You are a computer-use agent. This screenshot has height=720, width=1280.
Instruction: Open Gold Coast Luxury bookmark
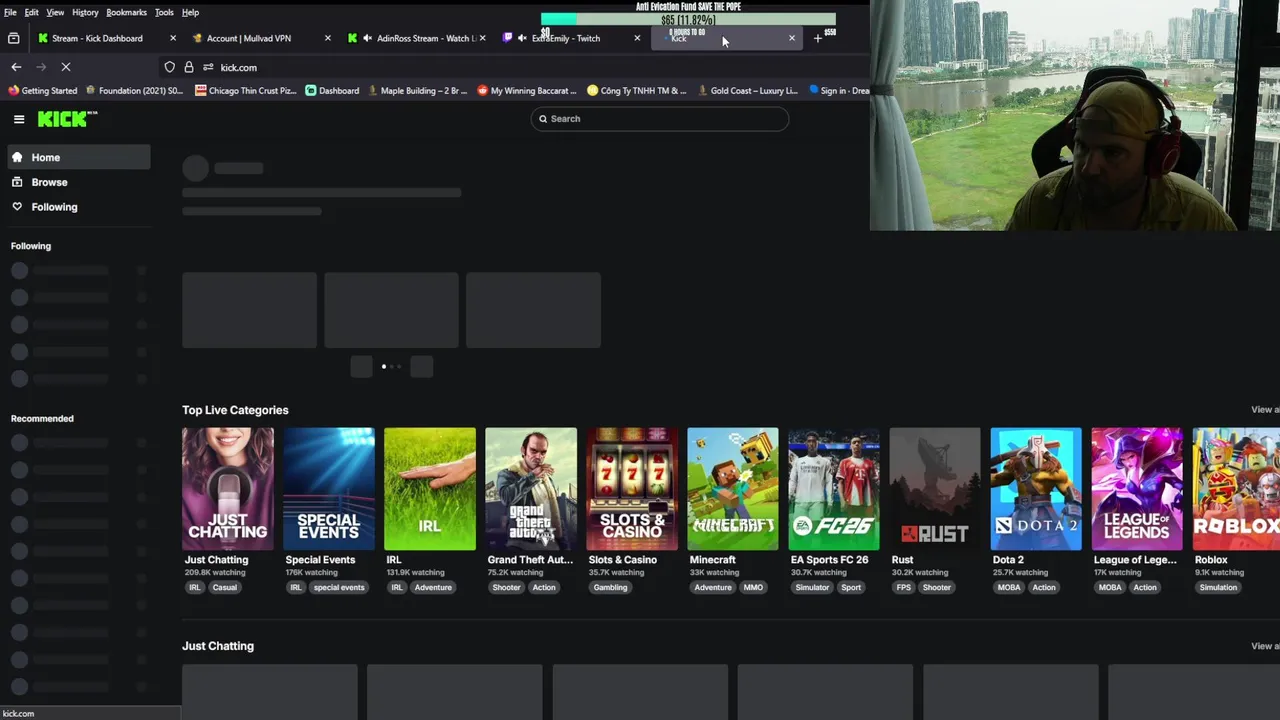(747, 91)
